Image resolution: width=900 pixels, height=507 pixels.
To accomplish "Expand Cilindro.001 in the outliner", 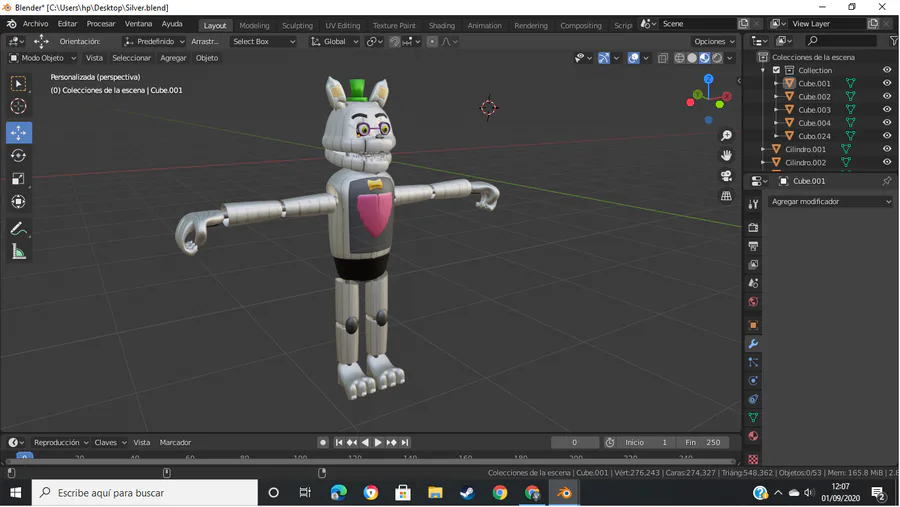I will pos(763,149).
